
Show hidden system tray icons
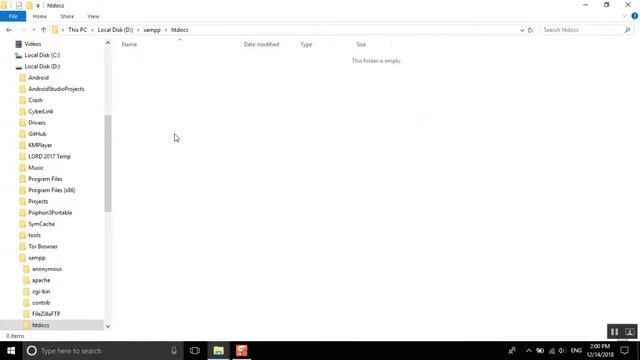click(x=529, y=351)
